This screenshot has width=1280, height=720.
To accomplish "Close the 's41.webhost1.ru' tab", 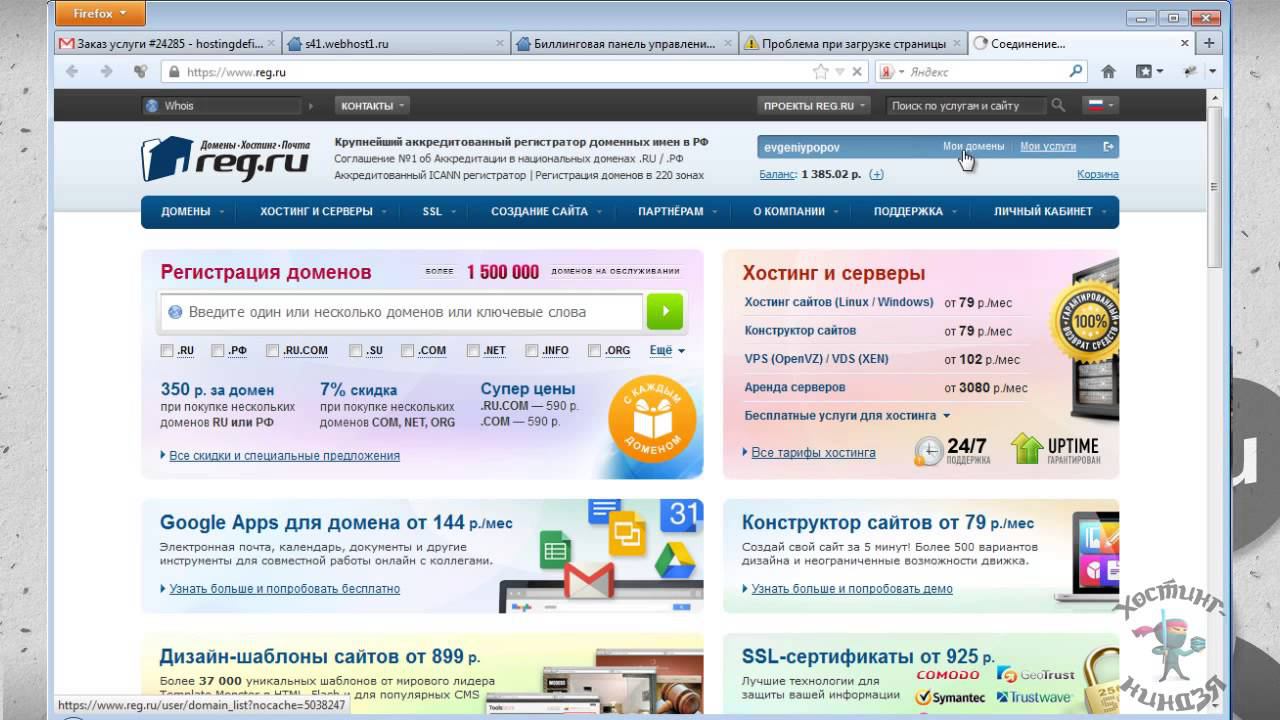I will pyautogui.click(x=500, y=44).
